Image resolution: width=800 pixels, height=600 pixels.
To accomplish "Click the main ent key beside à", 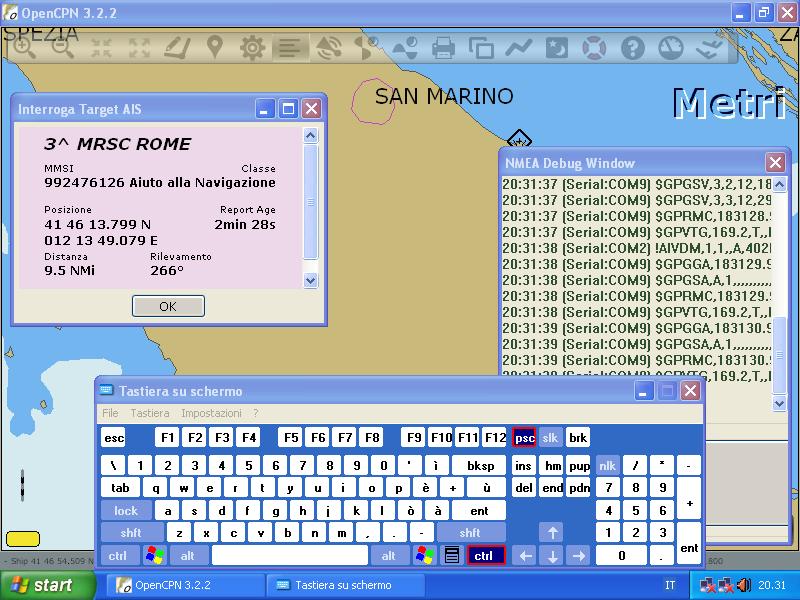I will pos(479,510).
